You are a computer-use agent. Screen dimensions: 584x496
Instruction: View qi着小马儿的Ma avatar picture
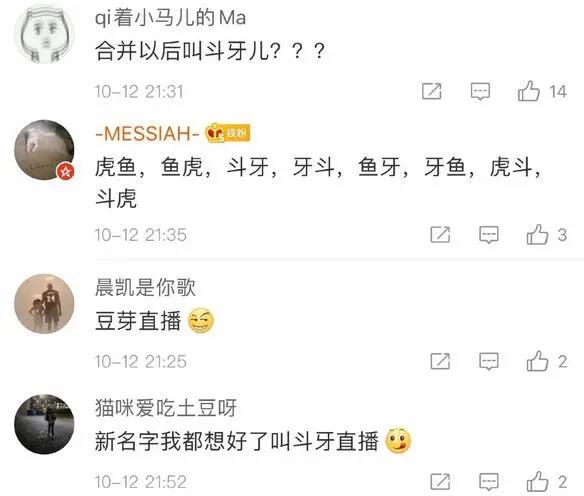coord(44,34)
